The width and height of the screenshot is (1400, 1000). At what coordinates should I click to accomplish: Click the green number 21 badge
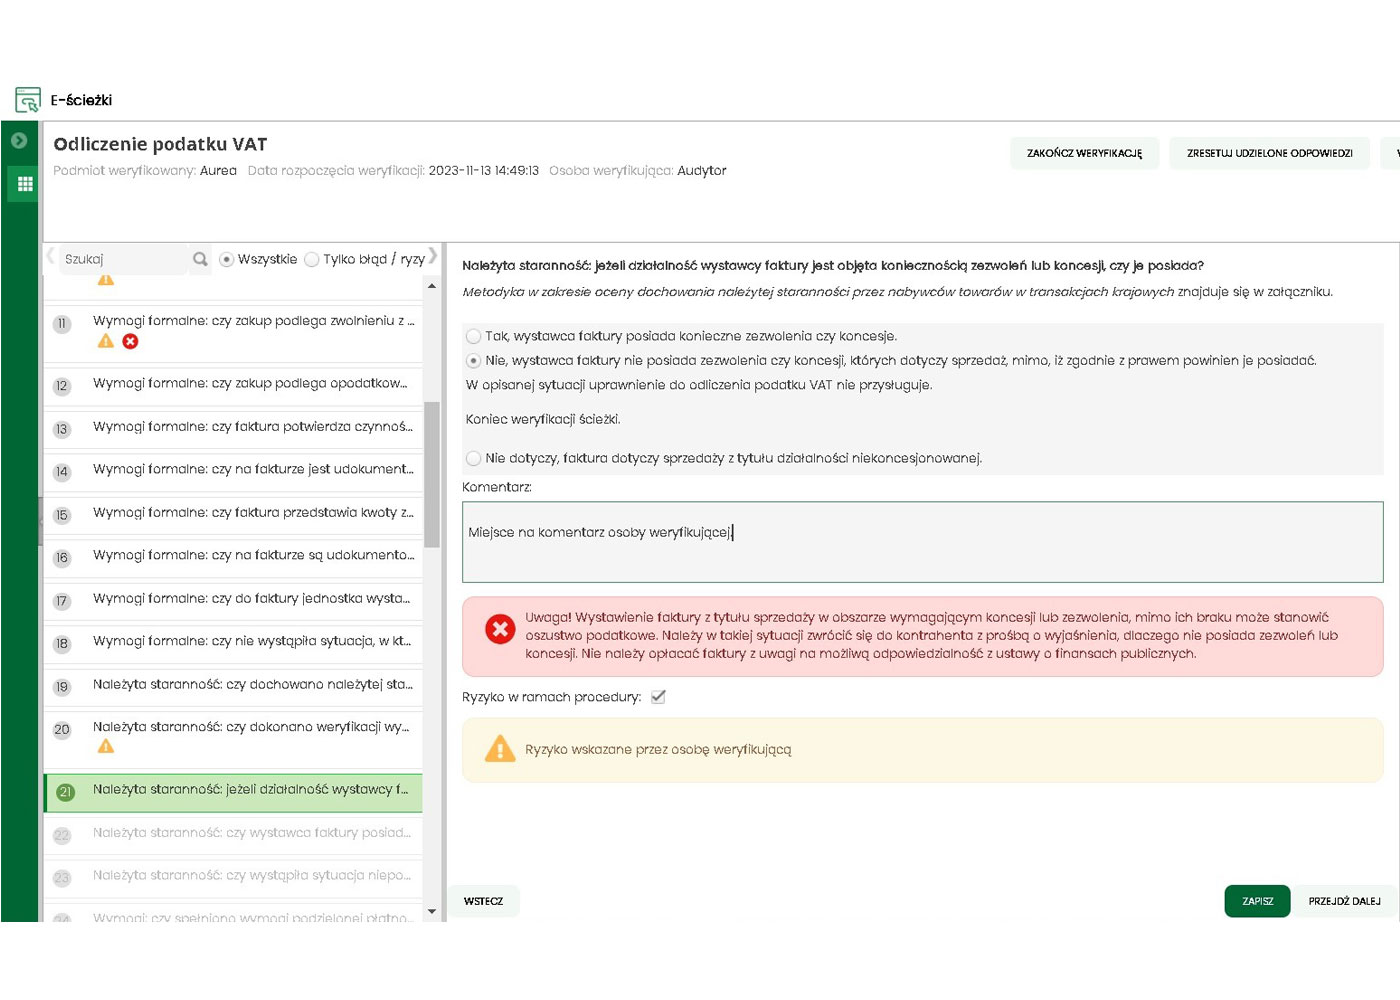(65, 792)
